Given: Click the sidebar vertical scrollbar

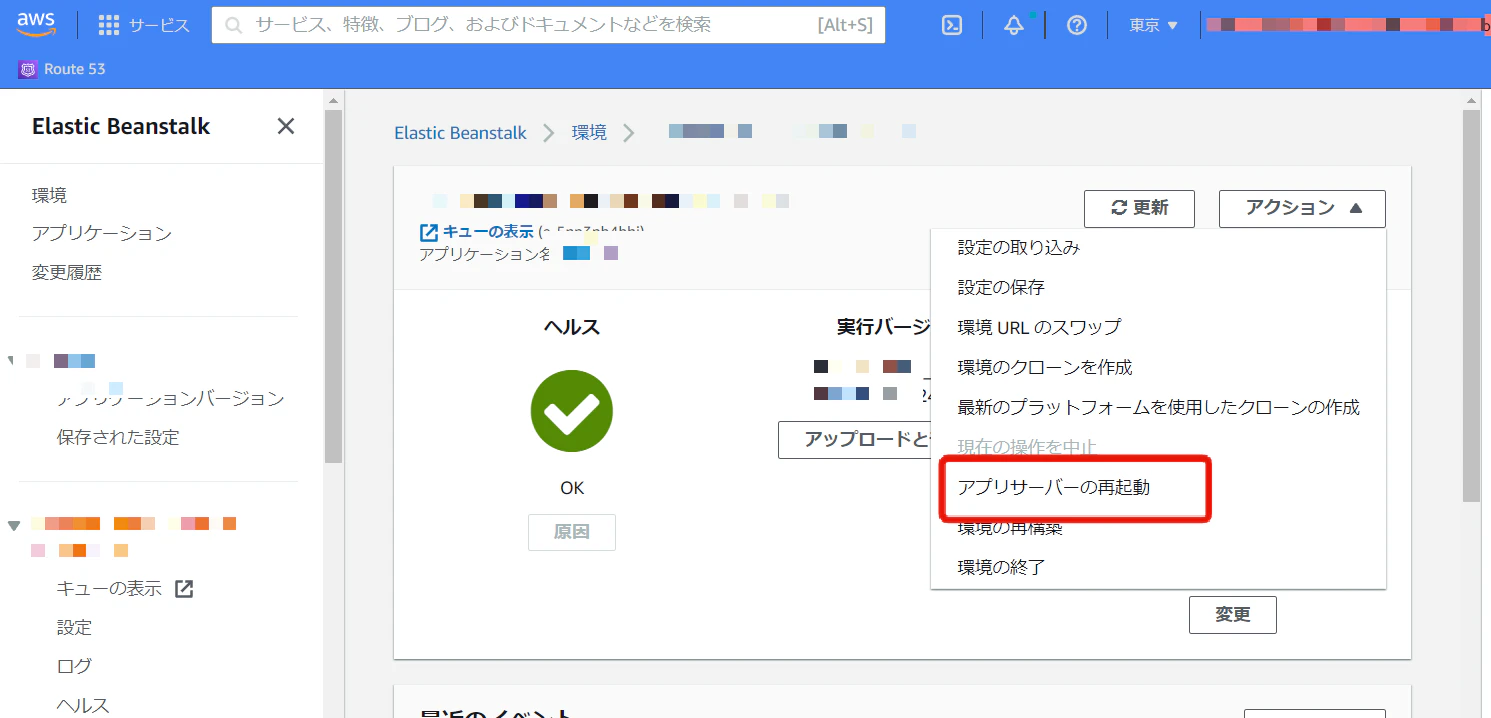Looking at the screenshot, I should [x=333, y=285].
